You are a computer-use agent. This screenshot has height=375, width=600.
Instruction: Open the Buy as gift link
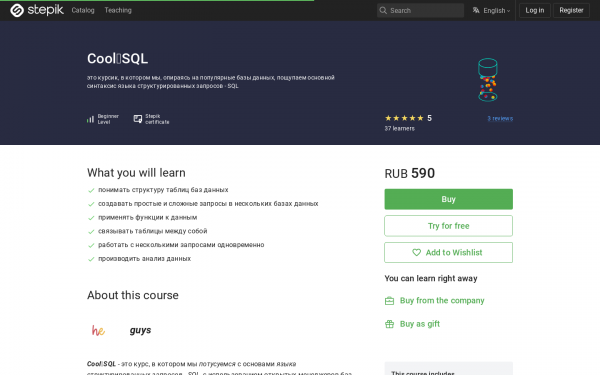420,324
